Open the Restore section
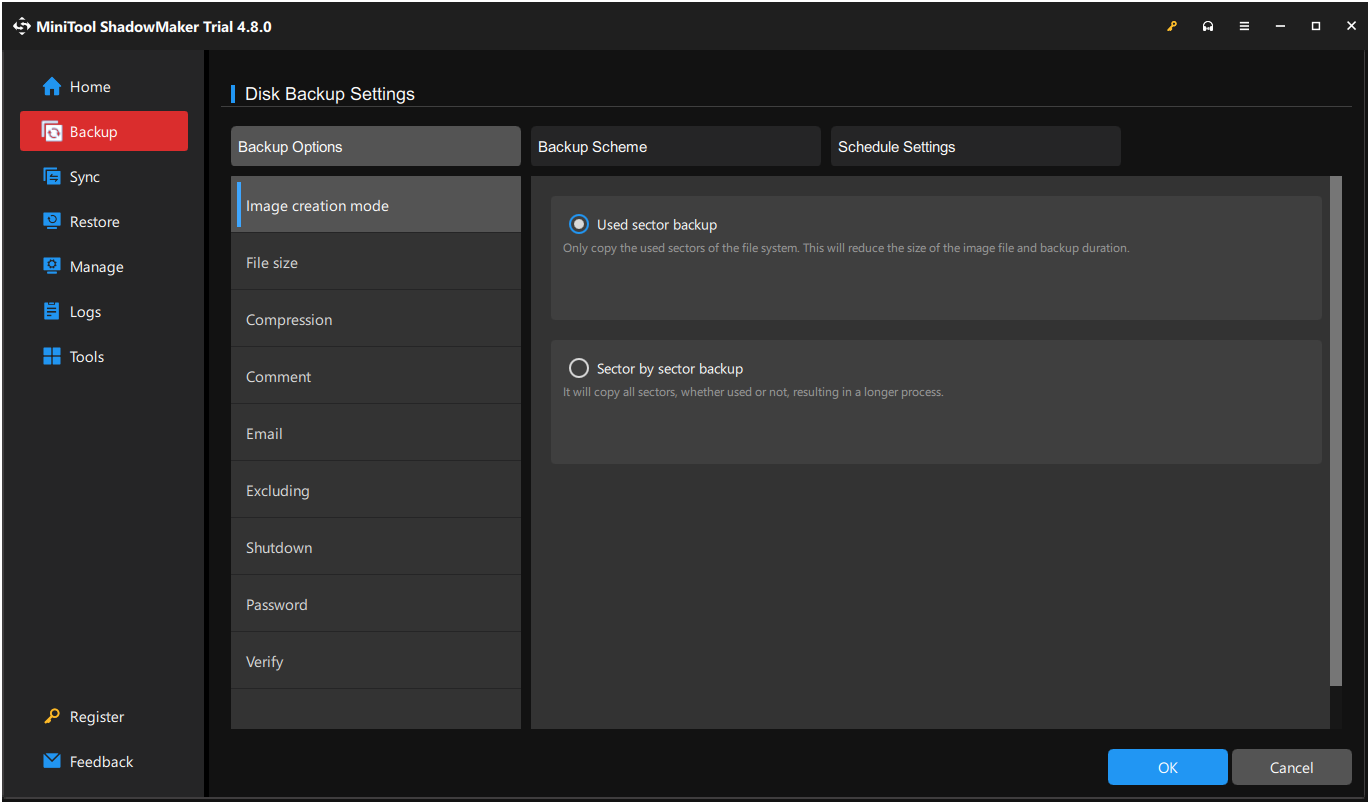The width and height of the screenshot is (1371, 805). [92, 221]
